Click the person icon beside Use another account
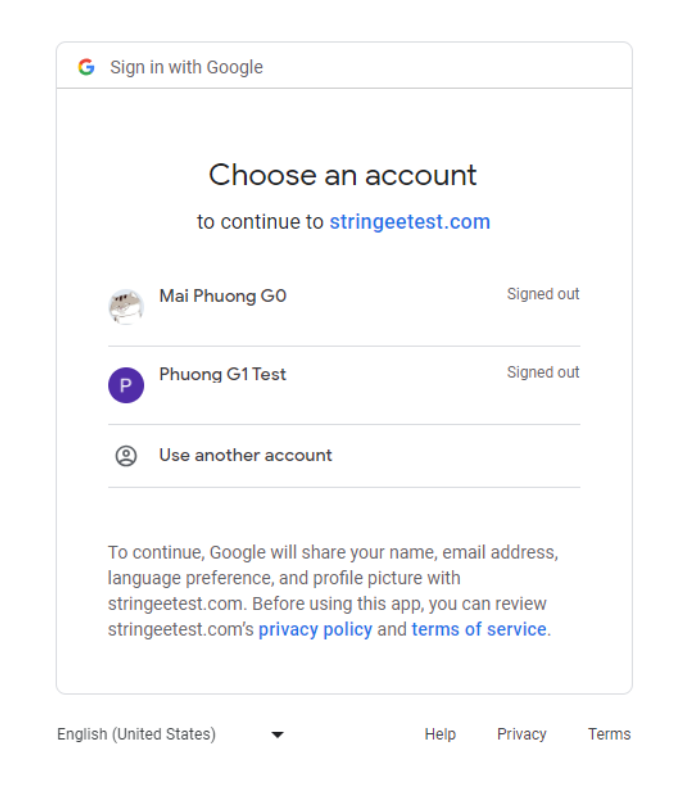The height and width of the screenshot is (793, 686). pyautogui.click(x=126, y=456)
